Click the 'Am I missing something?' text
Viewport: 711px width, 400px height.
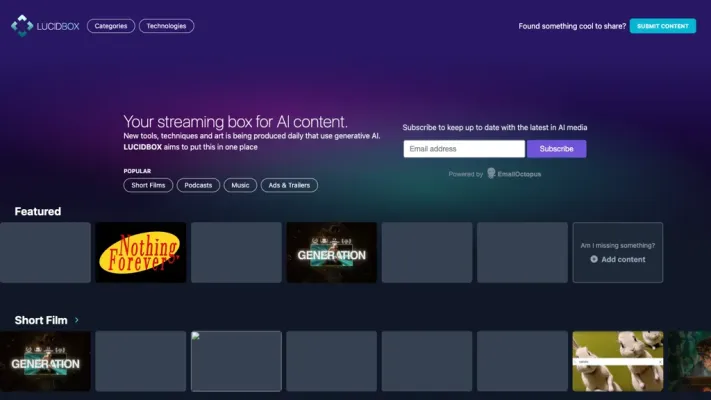pyautogui.click(x=618, y=245)
